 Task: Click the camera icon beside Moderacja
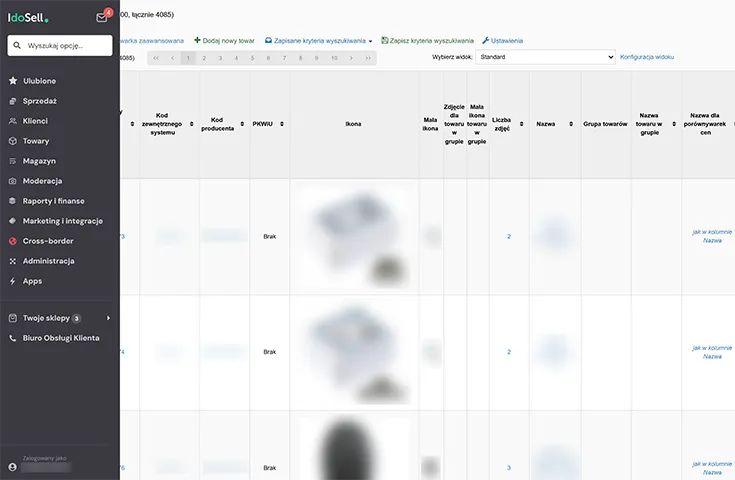pos(13,181)
